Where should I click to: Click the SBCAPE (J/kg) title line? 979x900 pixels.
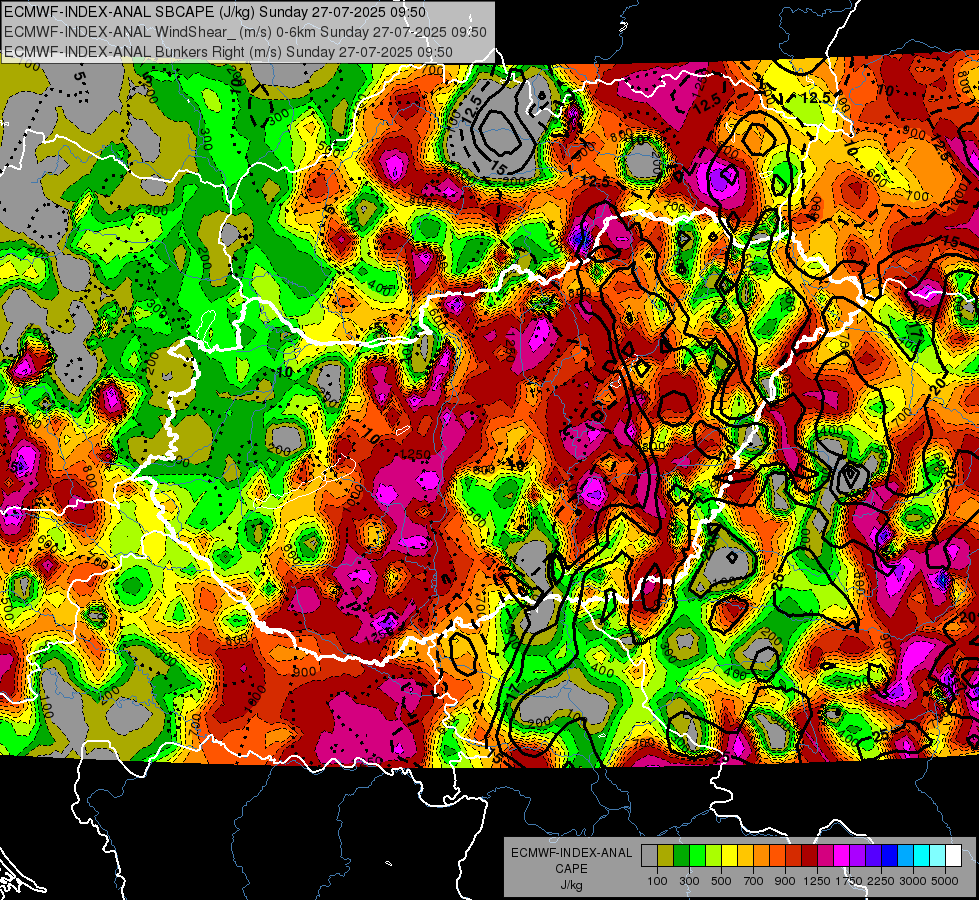click(215, 12)
